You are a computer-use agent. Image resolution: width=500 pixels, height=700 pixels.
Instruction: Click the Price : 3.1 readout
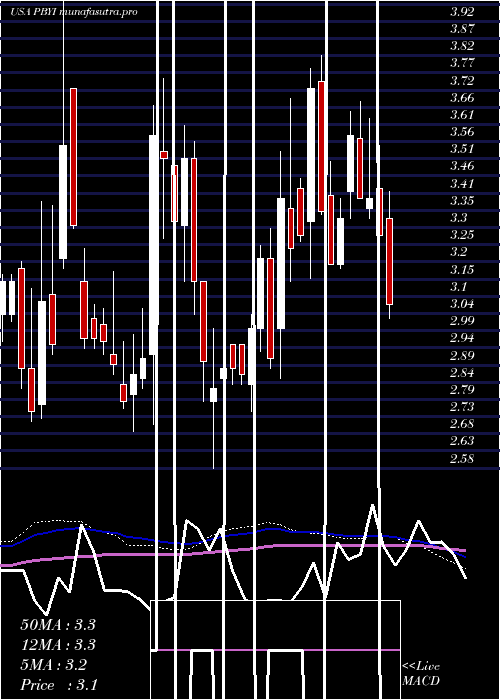(x=59, y=685)
